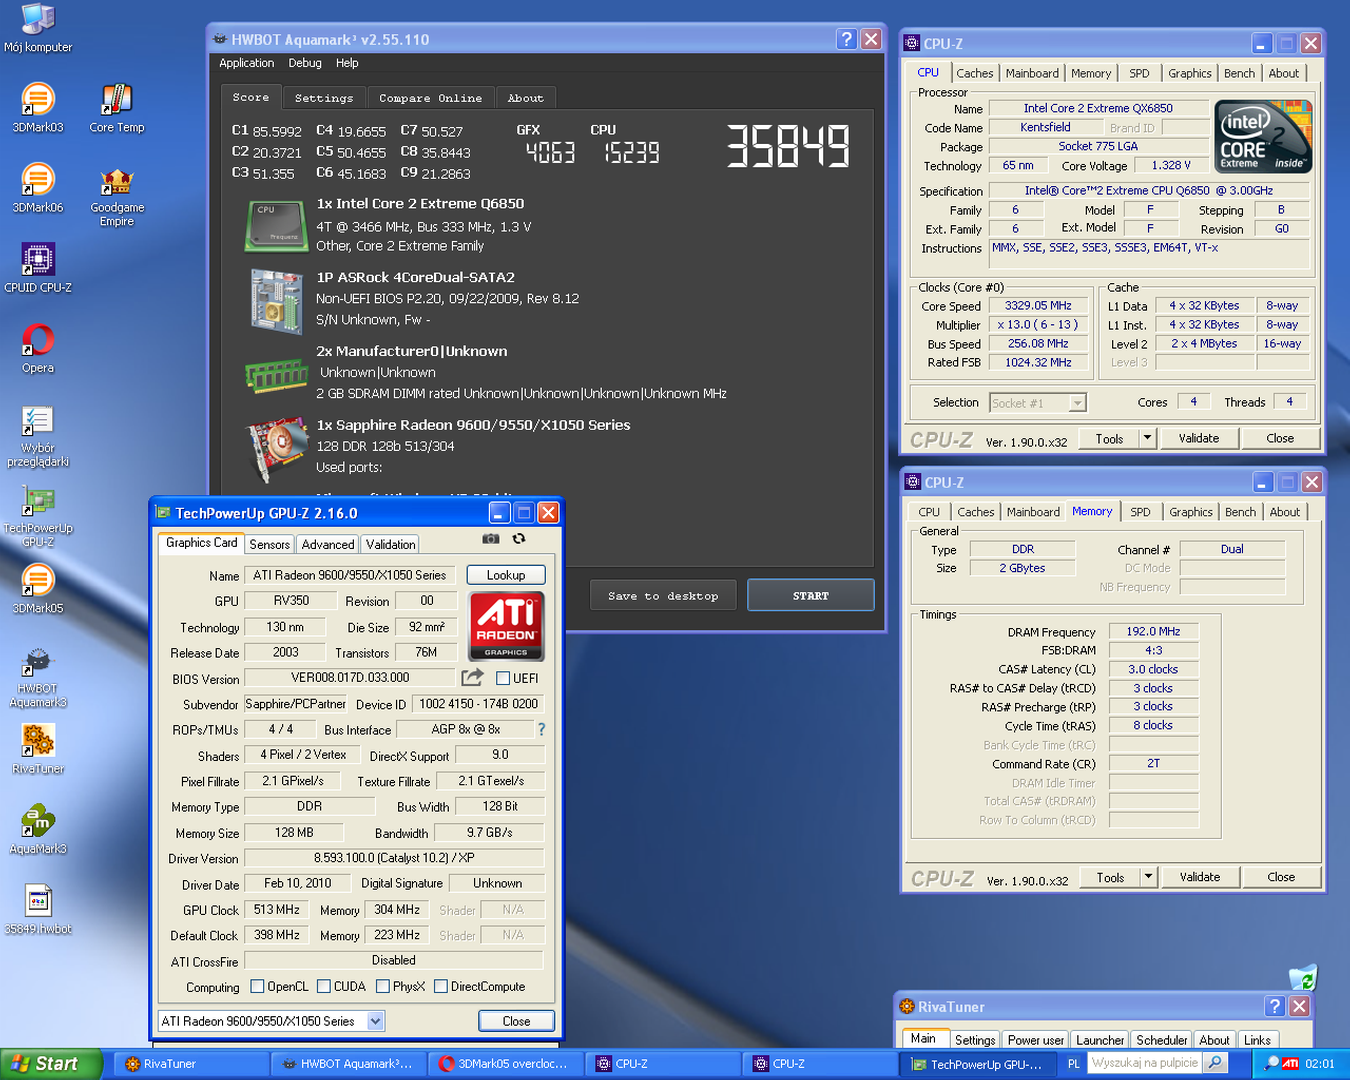This screenshot has height=1080, width=1350.
Task: Click Bus Interface help question mark
Action: 542,729
